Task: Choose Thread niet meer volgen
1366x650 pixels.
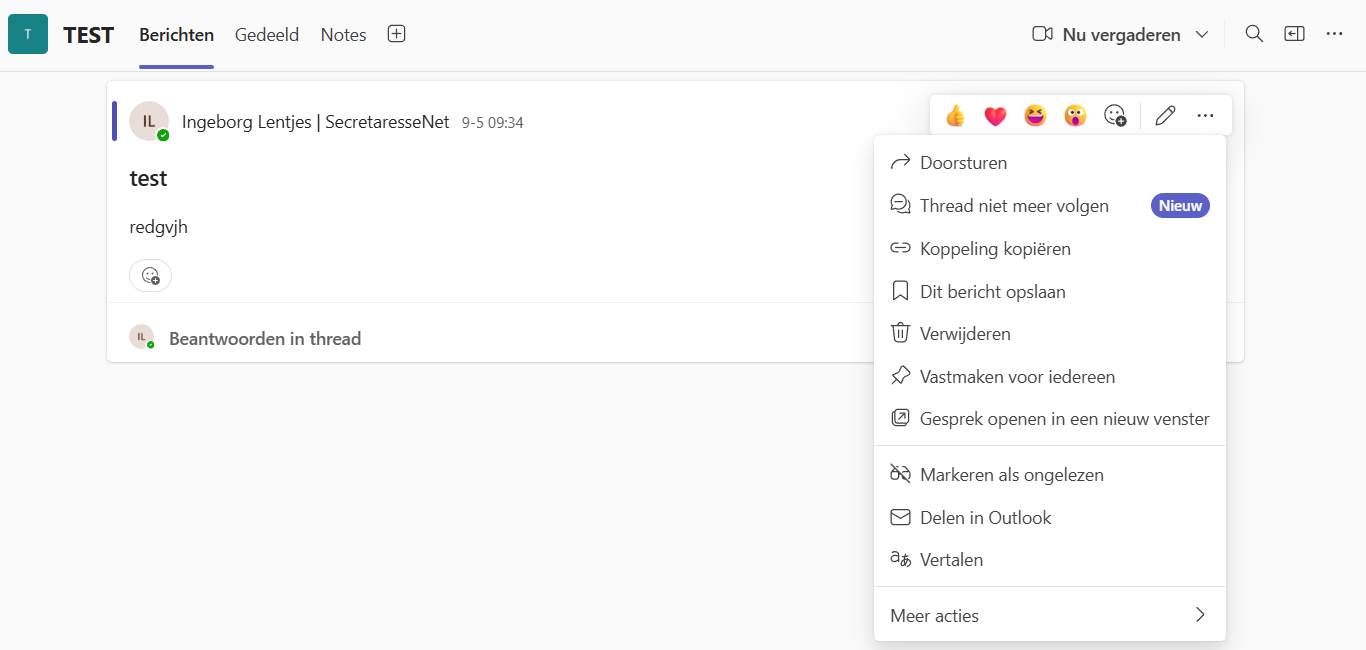Action: (1050, 206)
